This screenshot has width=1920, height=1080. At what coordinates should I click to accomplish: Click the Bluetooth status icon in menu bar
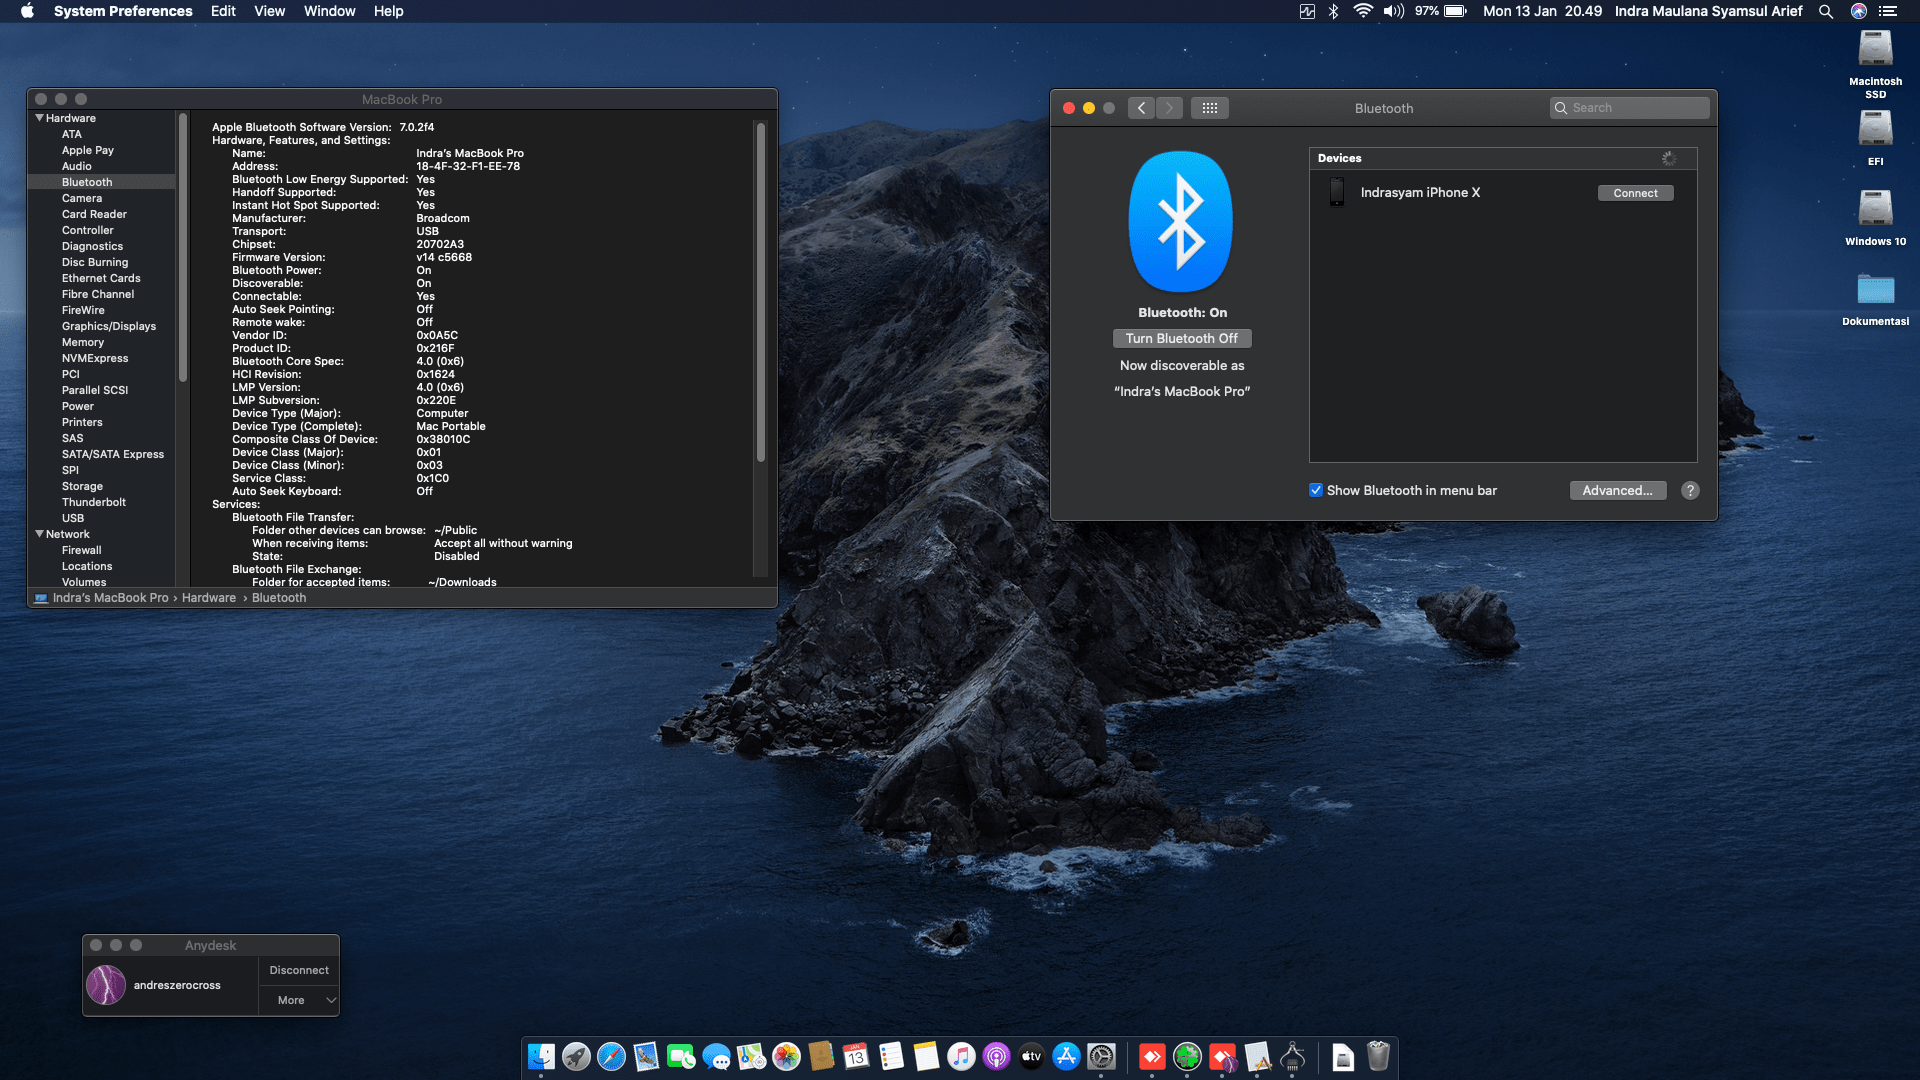pos(1333,11)
